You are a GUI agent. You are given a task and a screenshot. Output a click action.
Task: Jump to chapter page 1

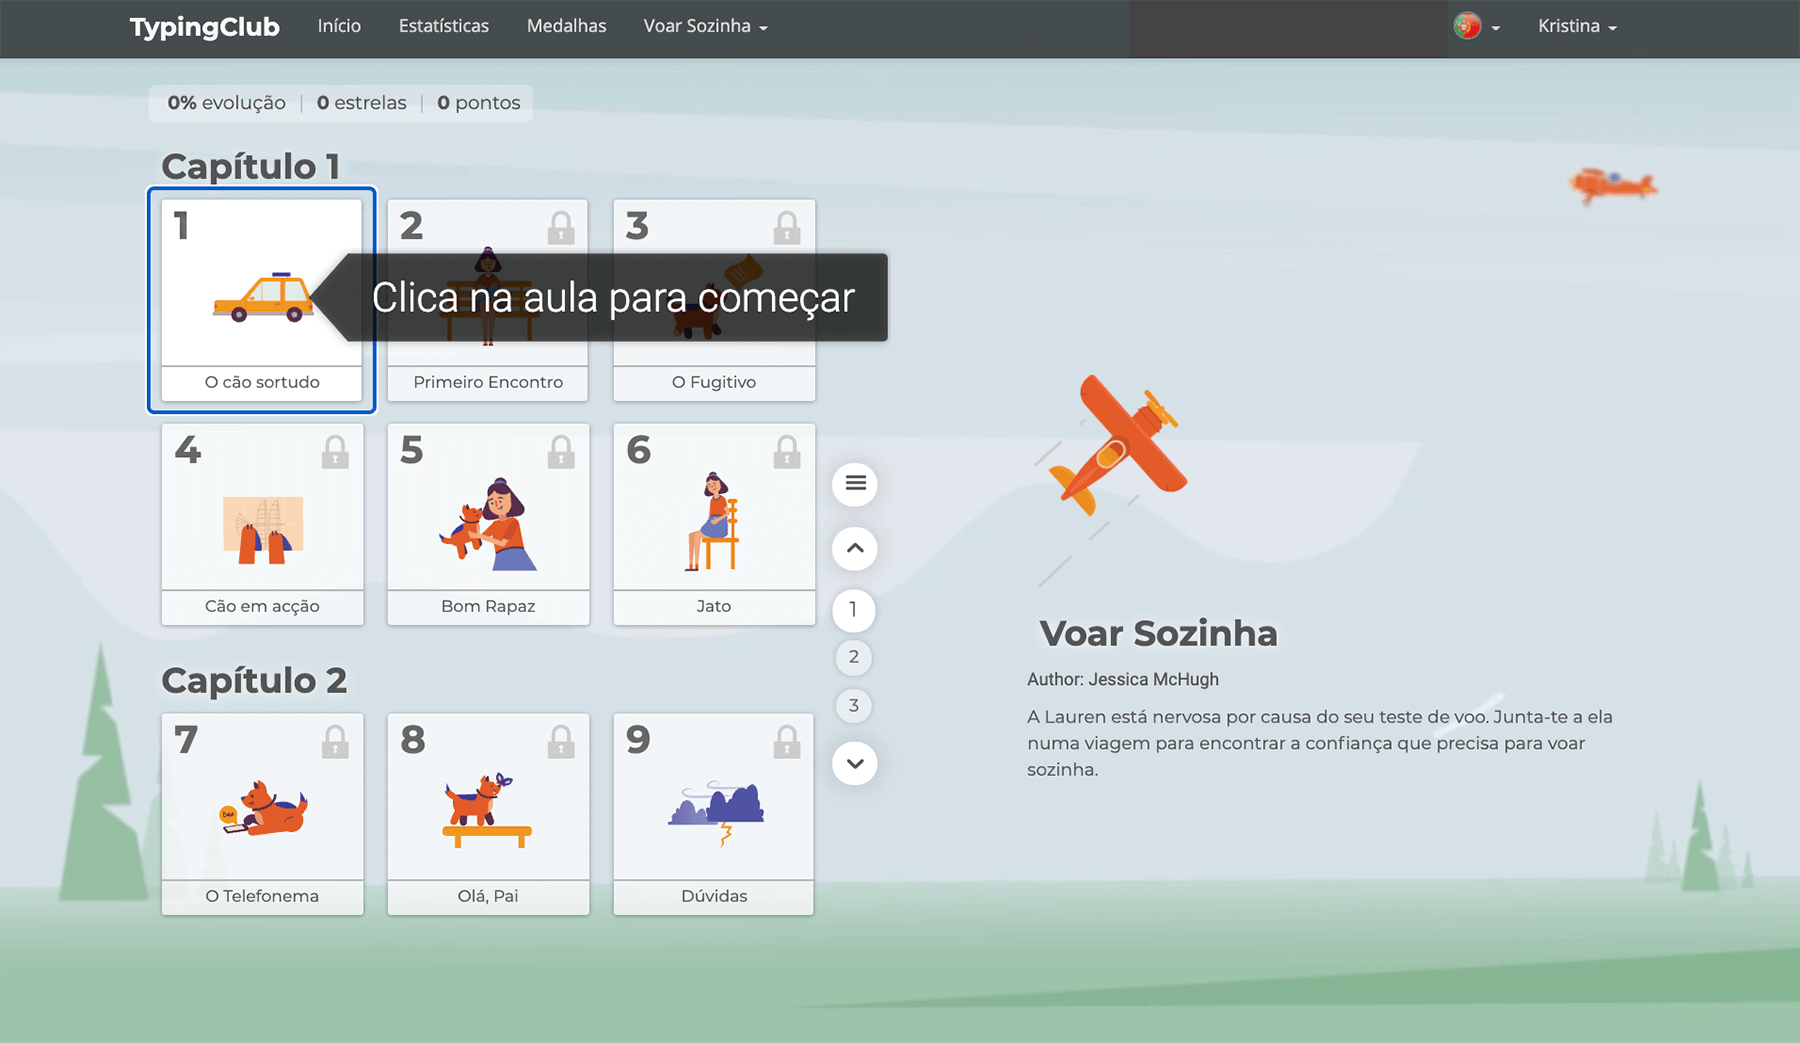853,610
